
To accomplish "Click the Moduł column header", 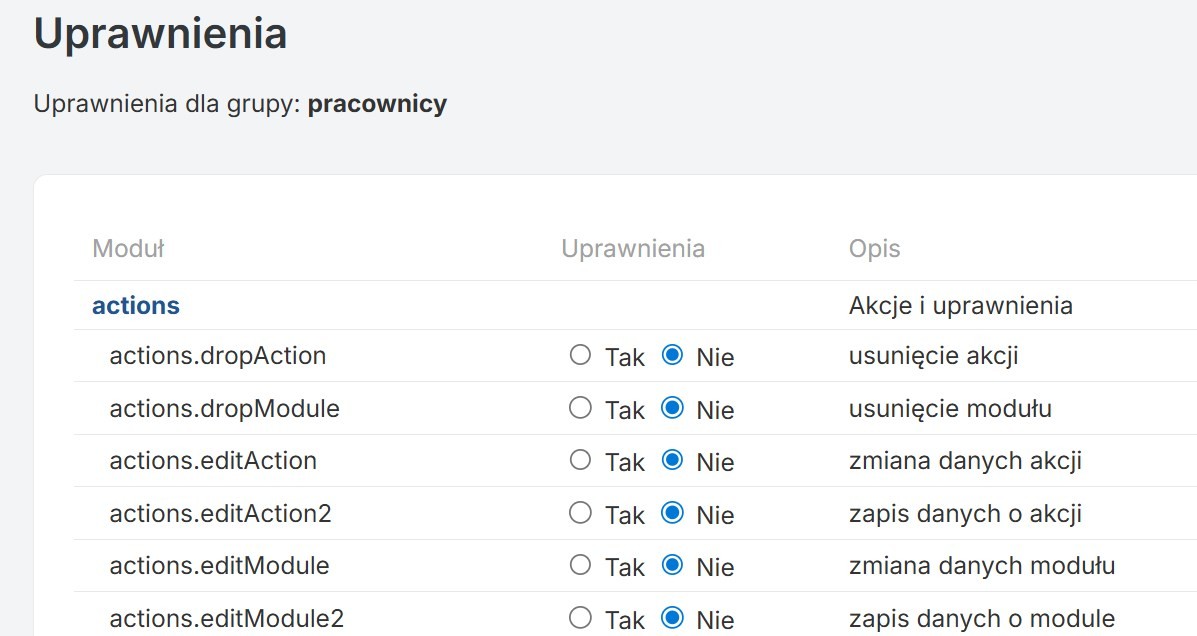I will pyautogui.click(x=128, y=249).
